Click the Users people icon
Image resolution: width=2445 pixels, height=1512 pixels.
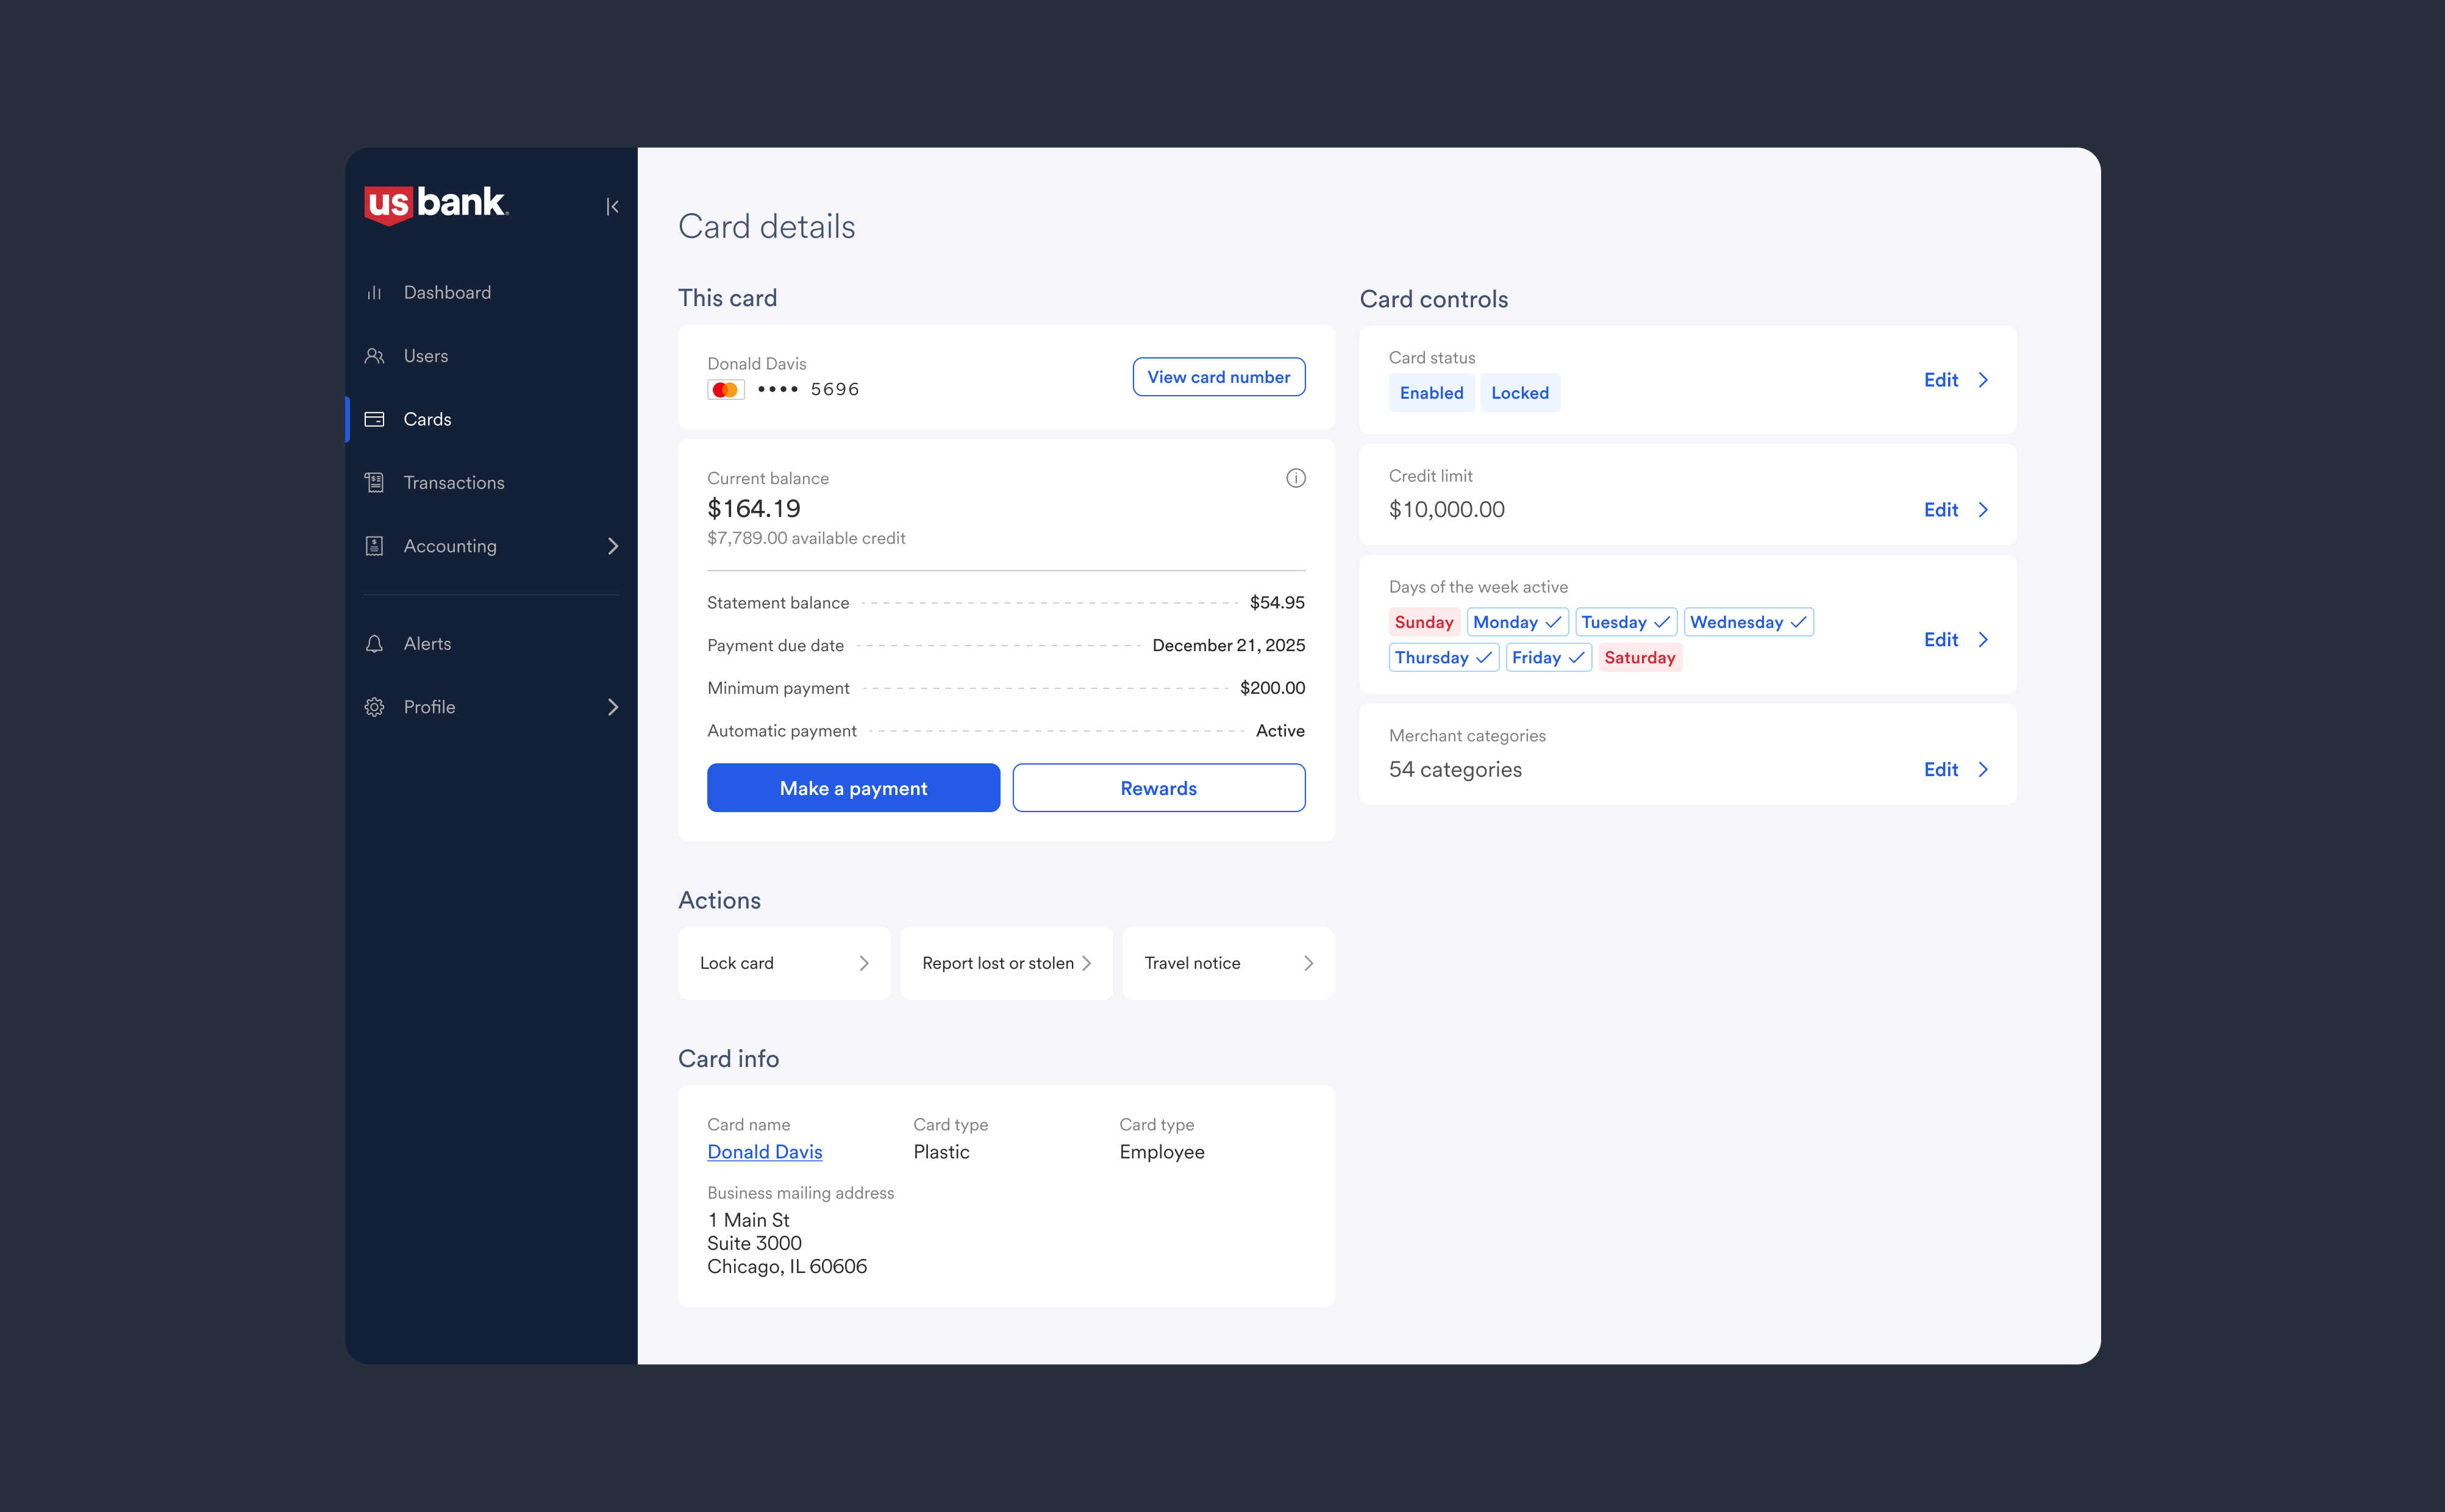[374, 356]
